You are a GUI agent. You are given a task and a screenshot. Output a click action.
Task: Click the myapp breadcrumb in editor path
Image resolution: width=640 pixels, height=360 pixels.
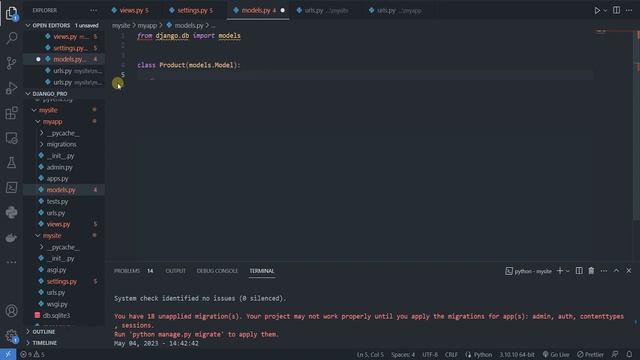click(147, 25)
